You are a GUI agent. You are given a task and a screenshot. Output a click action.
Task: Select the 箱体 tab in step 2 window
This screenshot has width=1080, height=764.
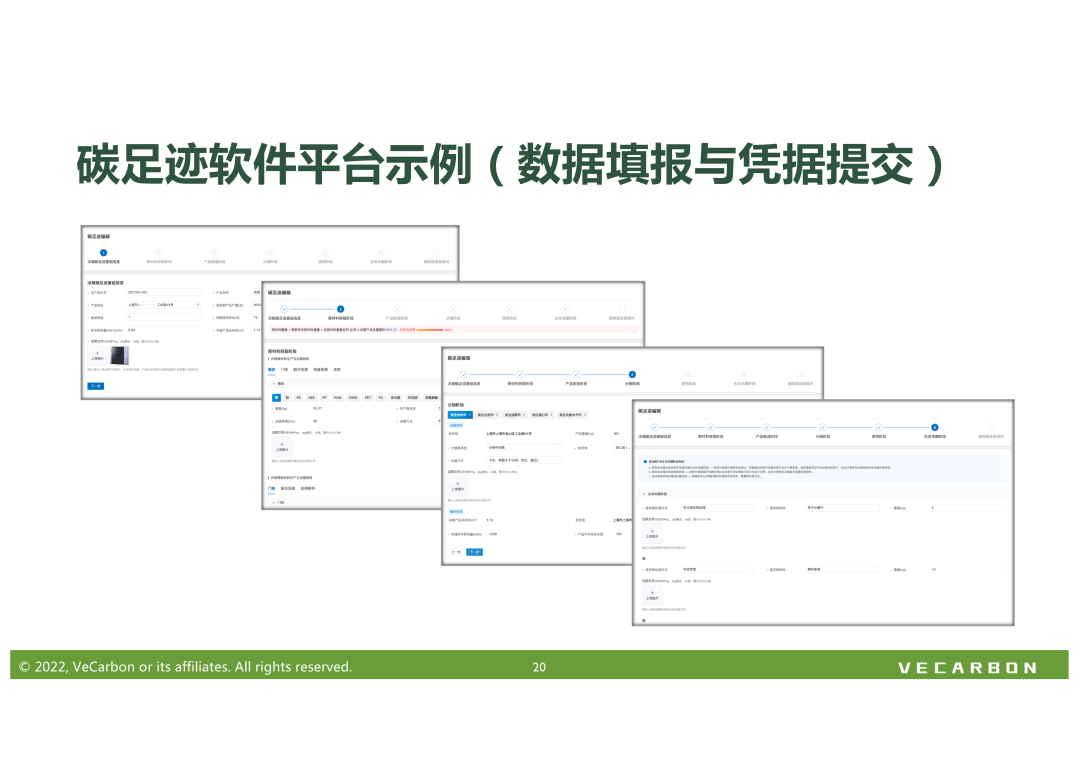pyautogui.click(x=271, y=369)
